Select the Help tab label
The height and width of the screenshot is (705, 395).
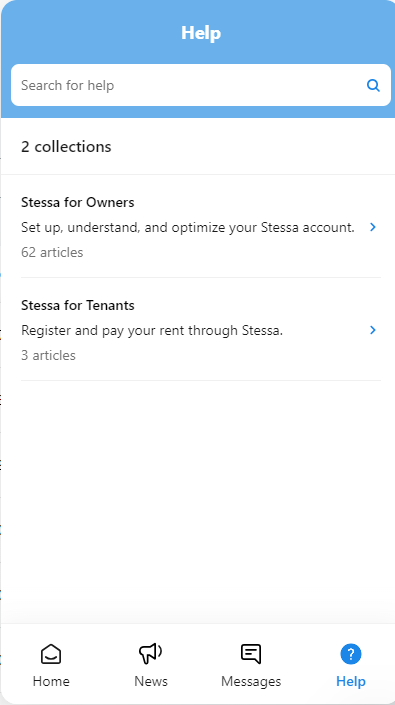(x=351, y=681)
